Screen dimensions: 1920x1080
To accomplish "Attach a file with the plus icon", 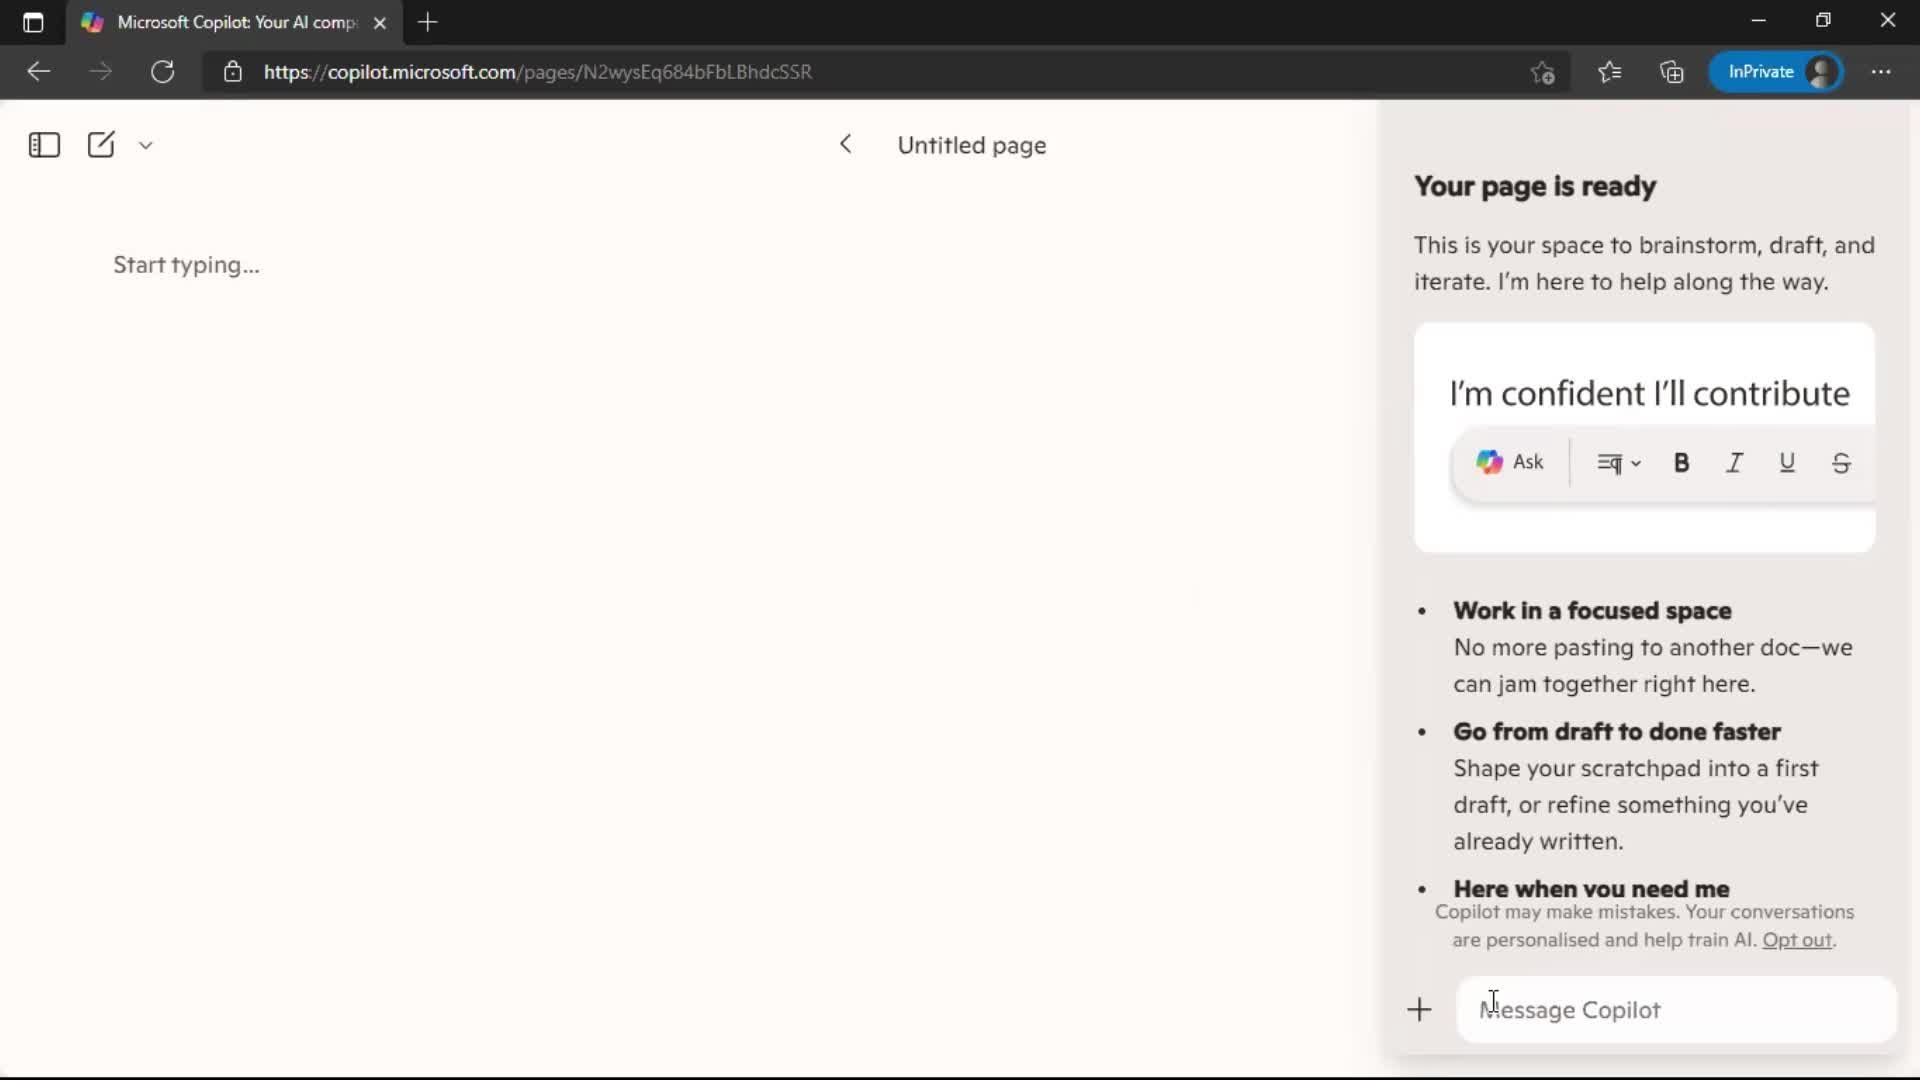I will [x=1420, y=1010].
